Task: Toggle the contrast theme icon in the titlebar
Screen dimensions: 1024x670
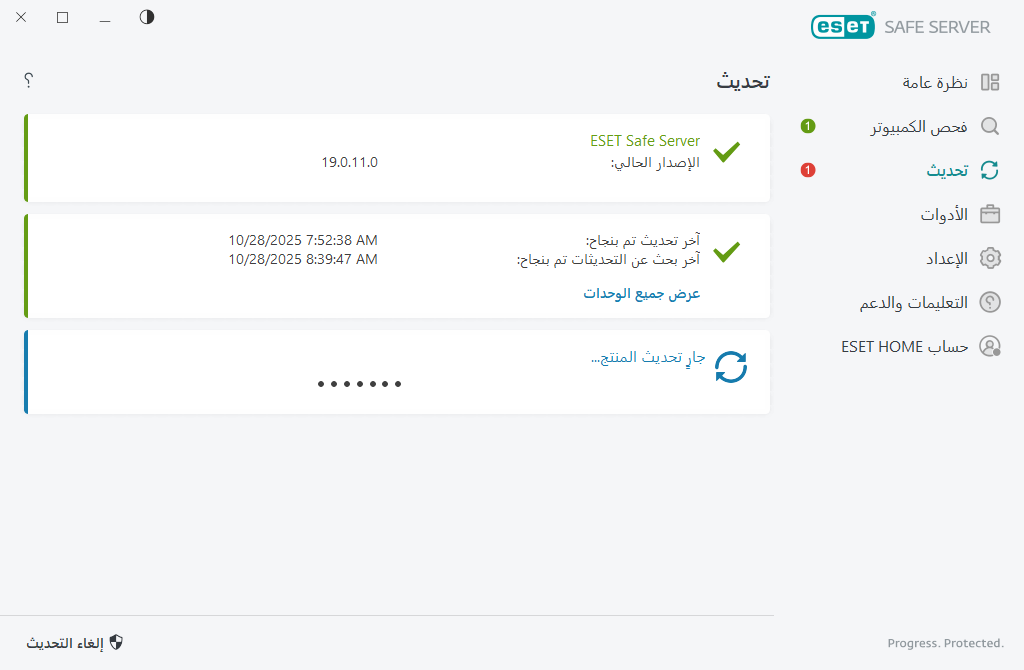Action: (146, 17)
